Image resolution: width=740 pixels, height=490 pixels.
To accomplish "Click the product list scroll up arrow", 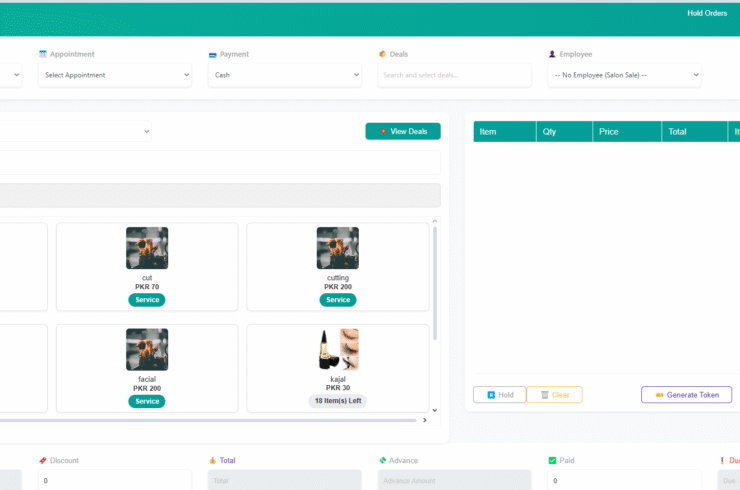I will tap(435, 221).
